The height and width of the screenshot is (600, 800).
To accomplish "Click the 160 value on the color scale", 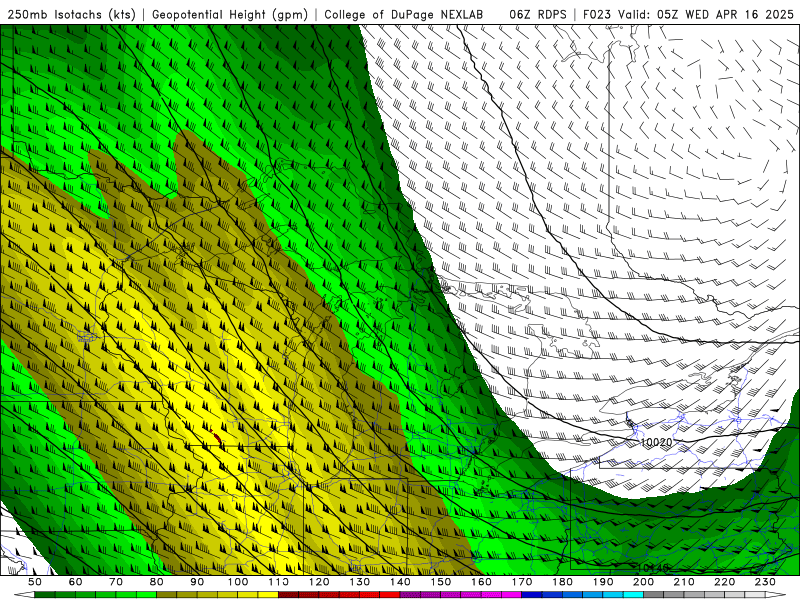I will [481, 582].
